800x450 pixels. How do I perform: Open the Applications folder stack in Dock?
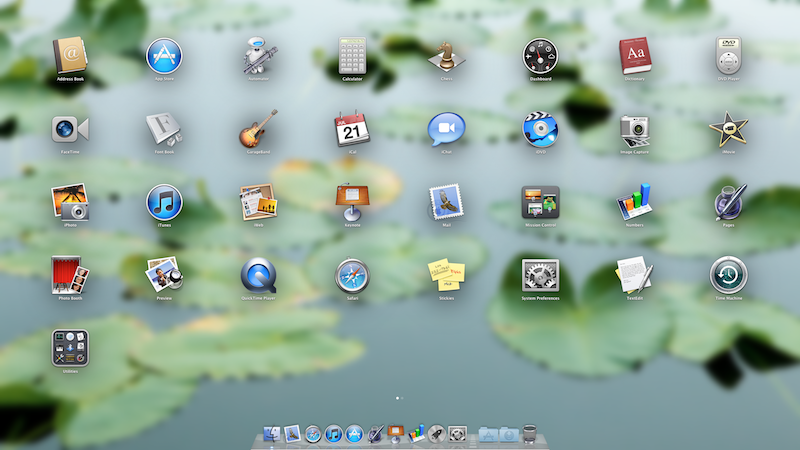(488, 435)
